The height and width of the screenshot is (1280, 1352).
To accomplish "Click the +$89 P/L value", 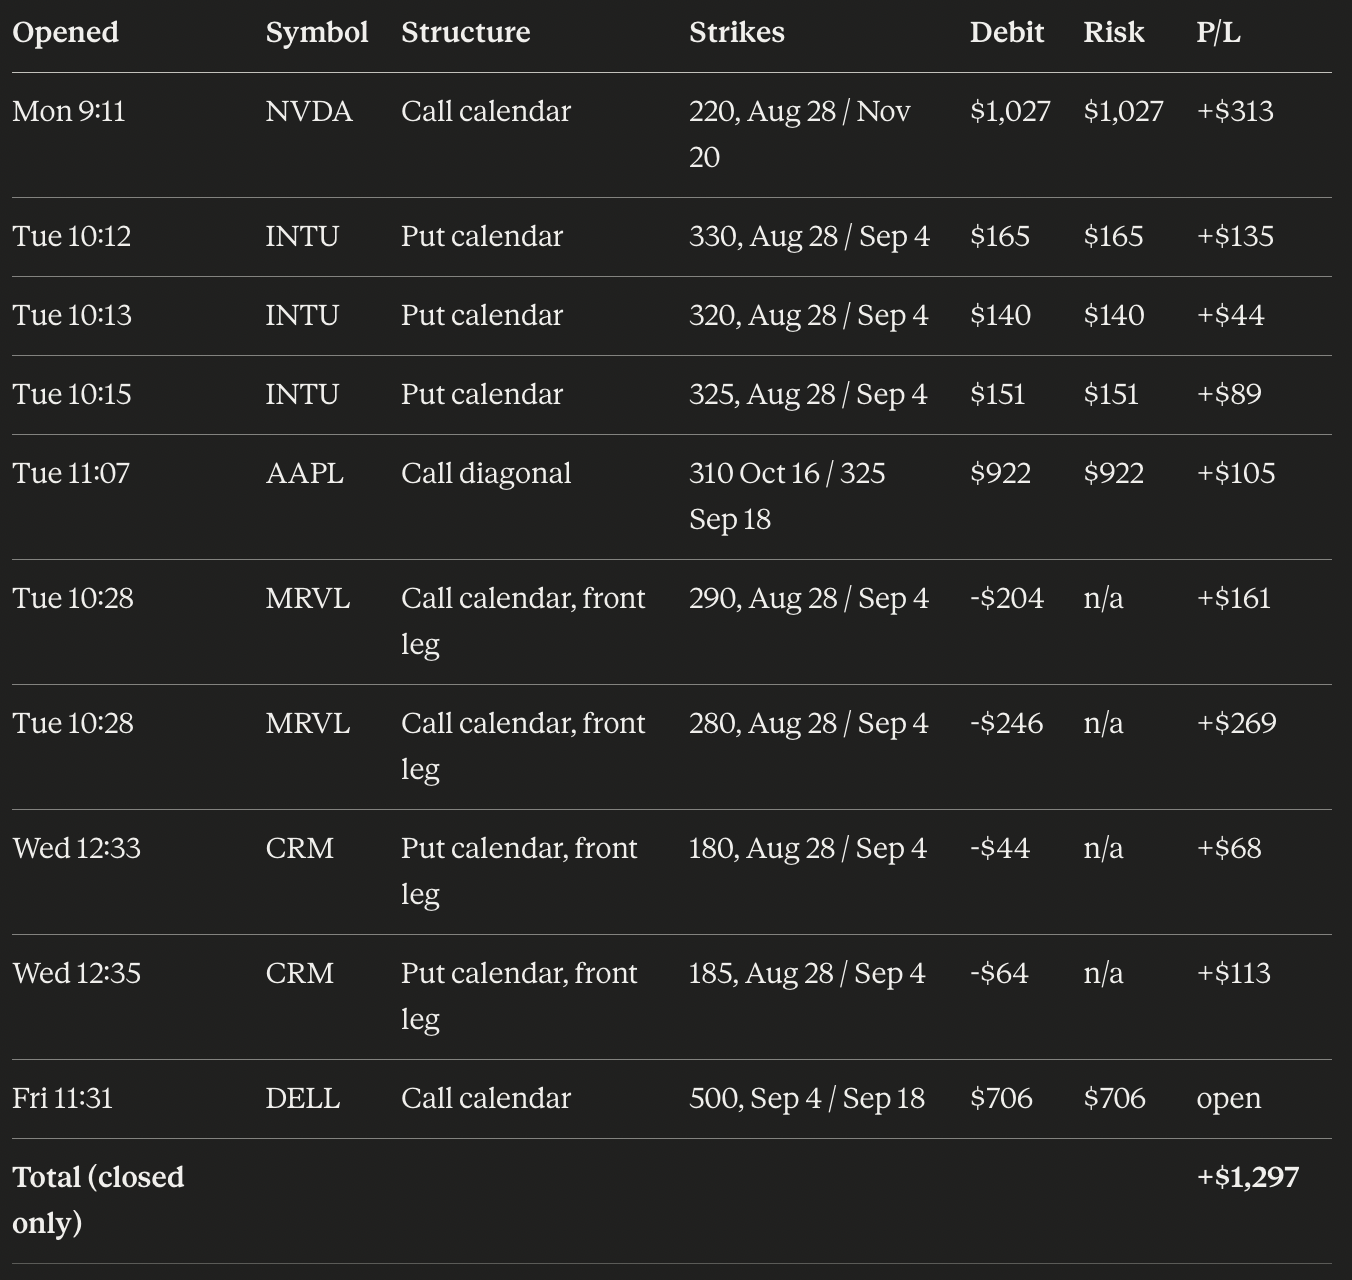I will 1229,394.
